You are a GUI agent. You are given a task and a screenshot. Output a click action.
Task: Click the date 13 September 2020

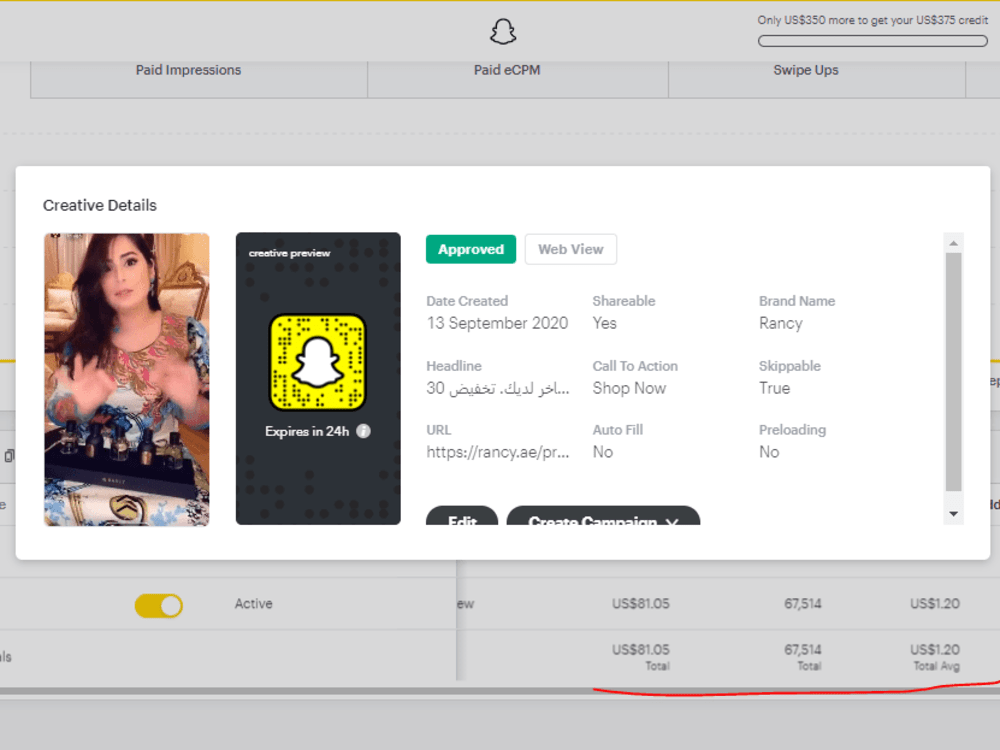click(x=497, y=323)
